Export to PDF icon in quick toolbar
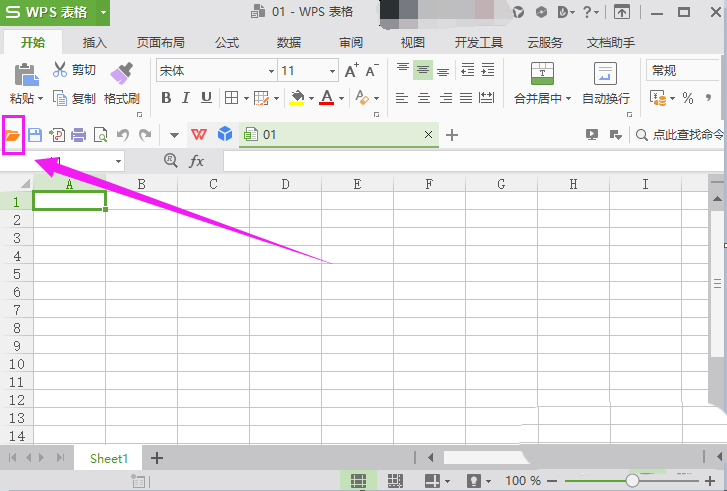 [x=57, y=135]
